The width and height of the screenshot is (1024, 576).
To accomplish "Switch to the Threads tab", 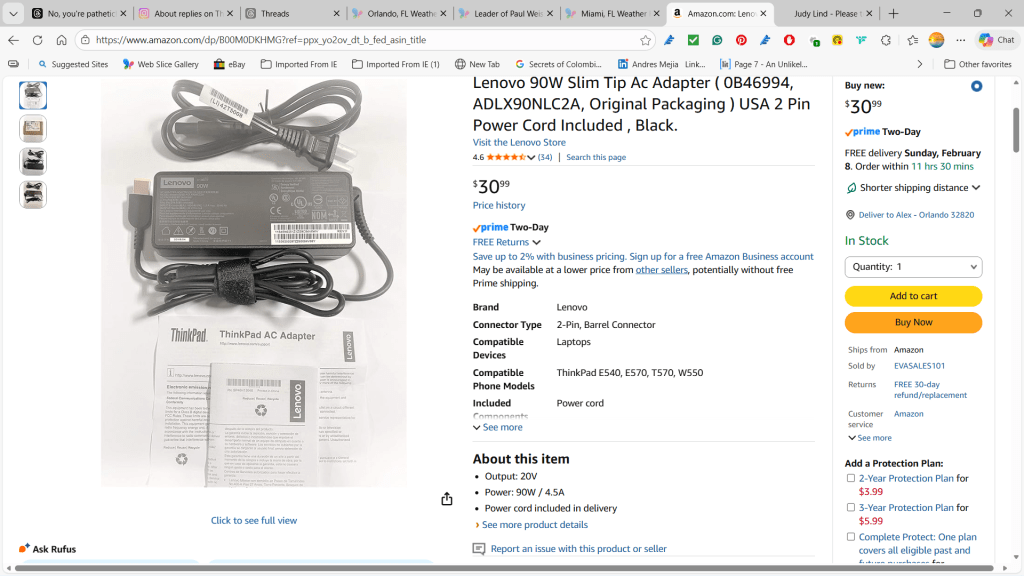I will 292,13.
